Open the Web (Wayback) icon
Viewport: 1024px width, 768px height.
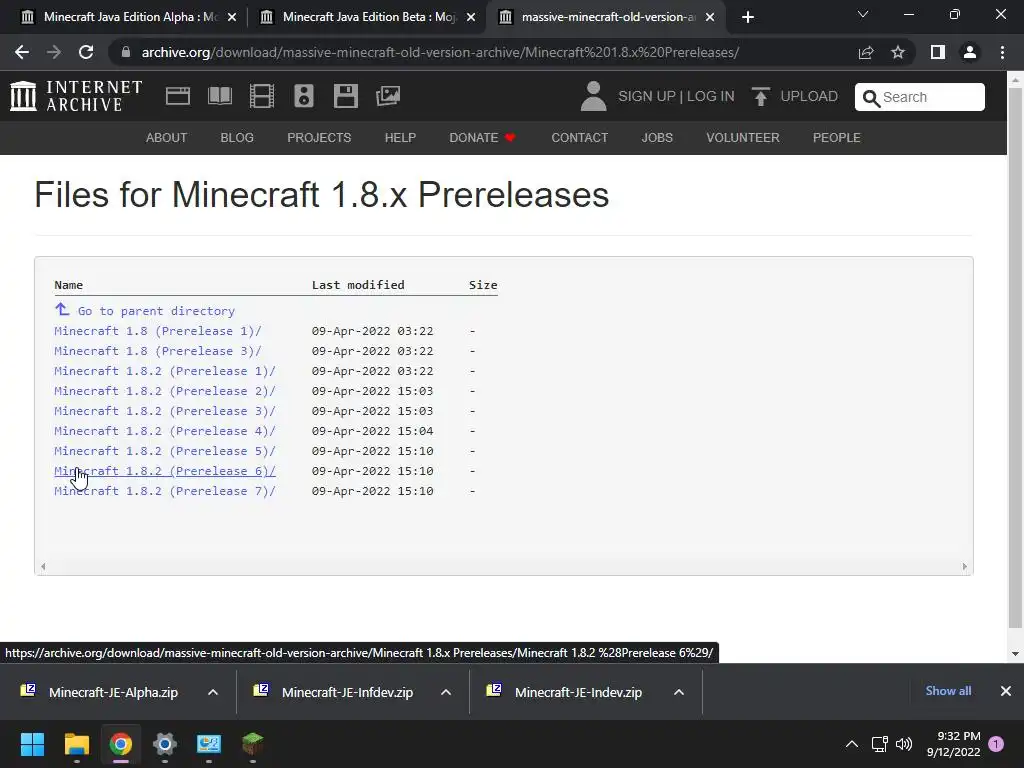point(178,96)
